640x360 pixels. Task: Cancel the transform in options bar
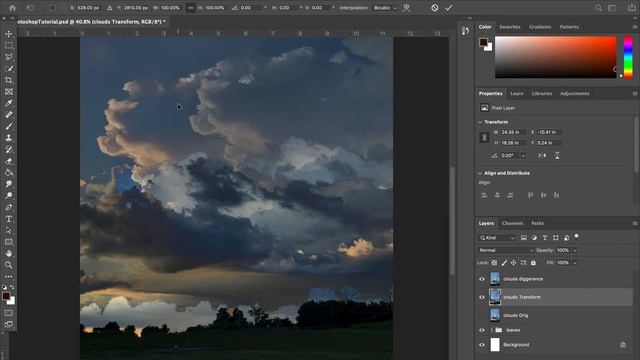tap(435, 8)
